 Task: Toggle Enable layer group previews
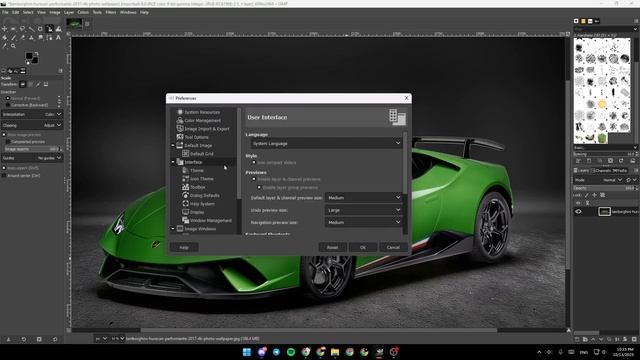tap(259, 187)
